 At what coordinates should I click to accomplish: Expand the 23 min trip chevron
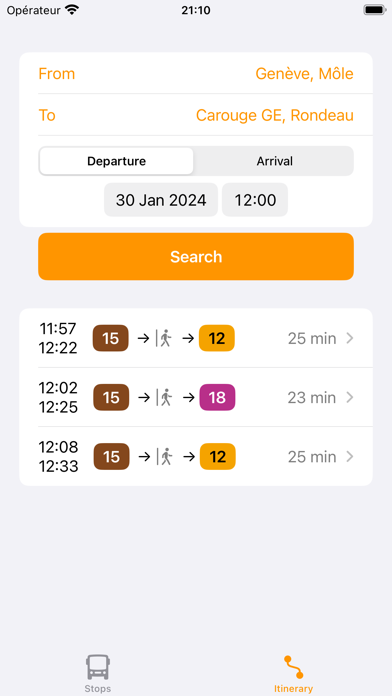pyautogui.click(x=350, y=397)
